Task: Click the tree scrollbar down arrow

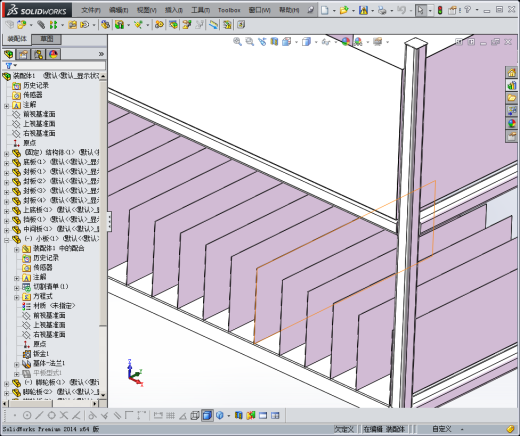Action: (103, 395)
